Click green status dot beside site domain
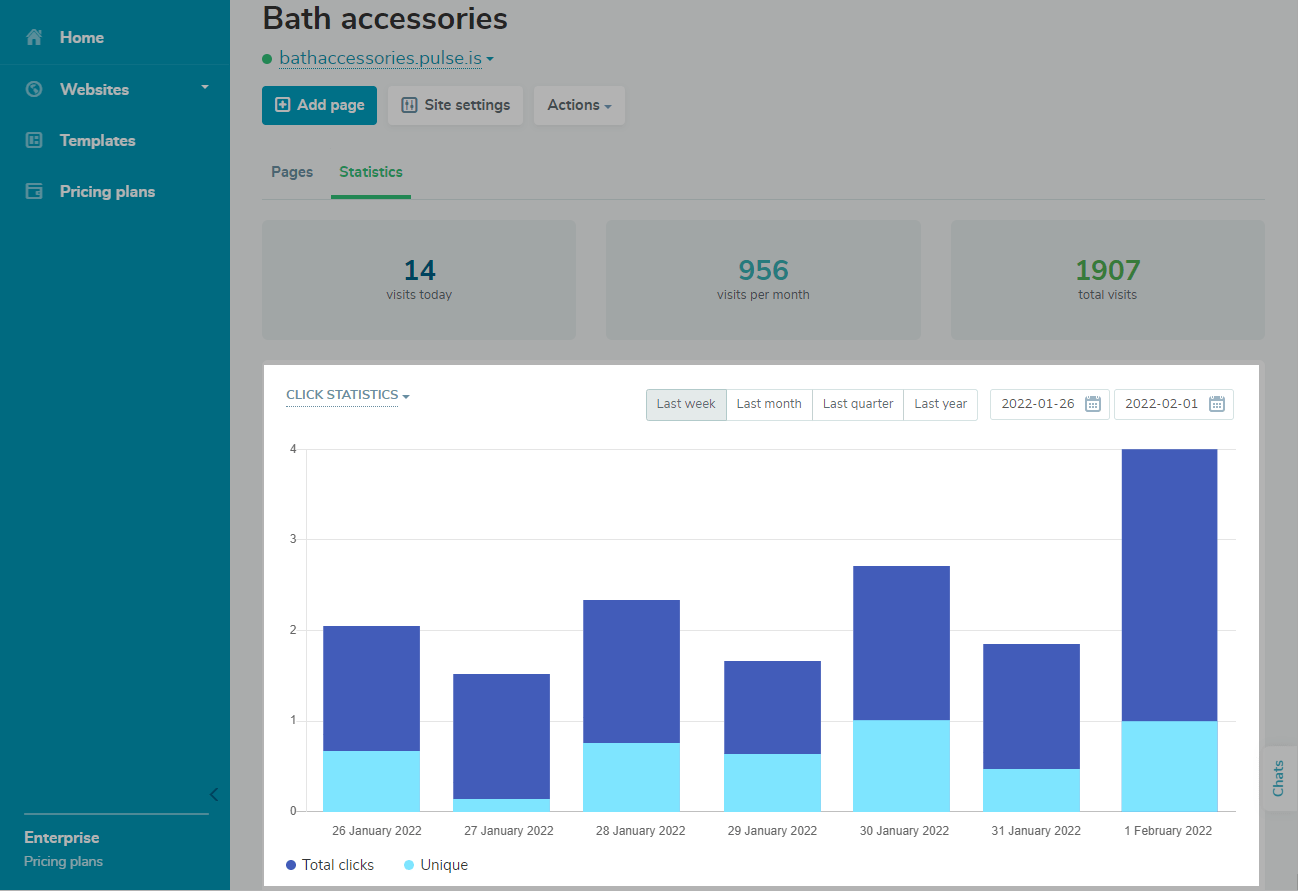Screen dimensions: 1298x891 click(x=267, y=59)
